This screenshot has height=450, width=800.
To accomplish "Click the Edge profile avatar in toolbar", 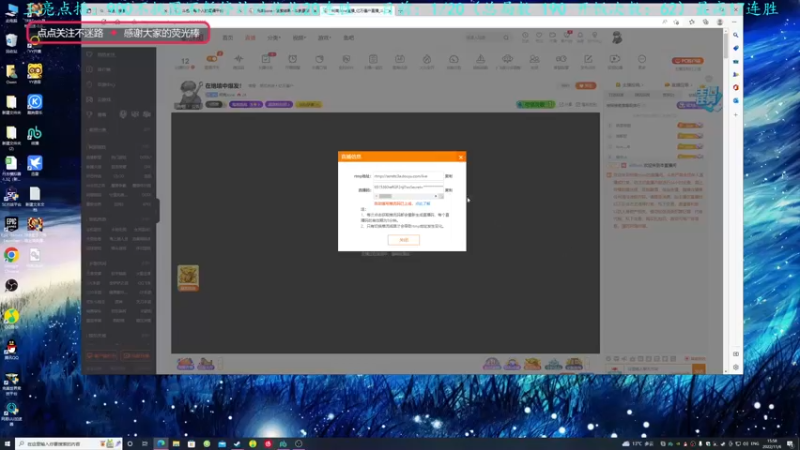I will pos(719,22).
